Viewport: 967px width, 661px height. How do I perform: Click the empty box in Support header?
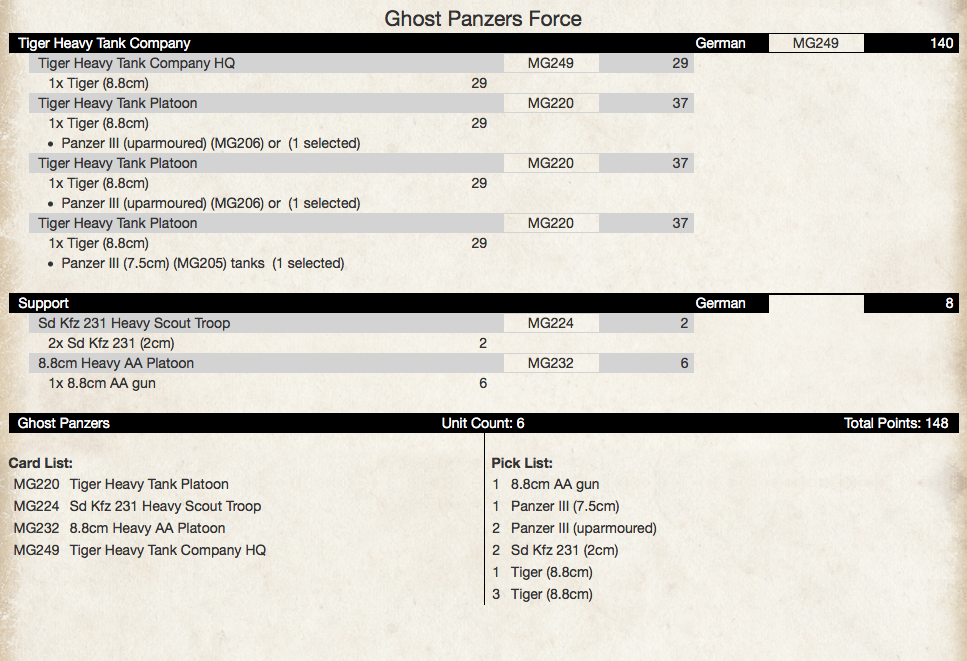(x=816, y=303)
